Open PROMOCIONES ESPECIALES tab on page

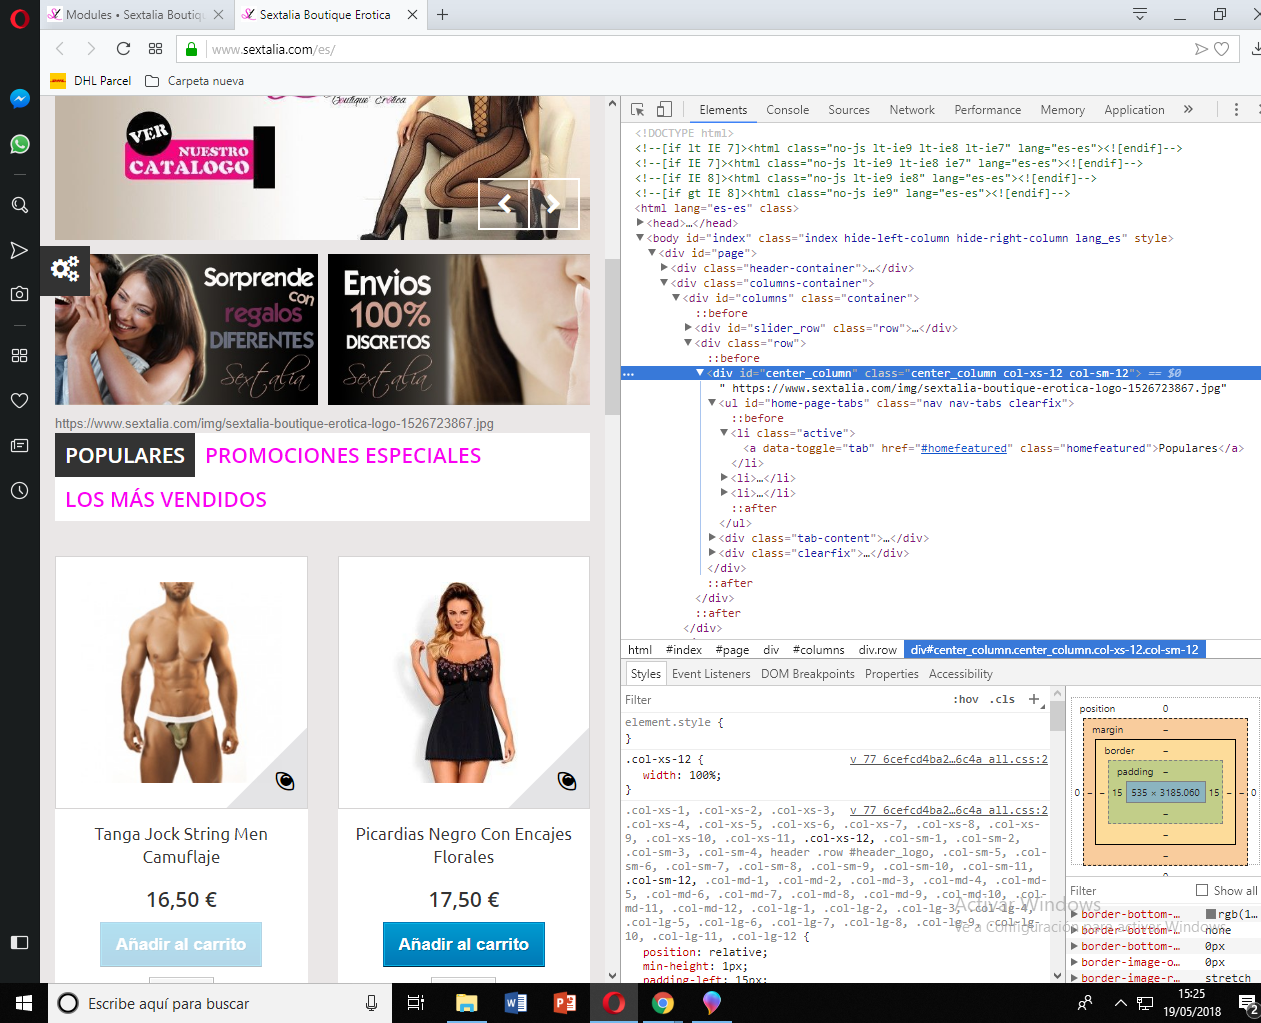tap(343, 456)
